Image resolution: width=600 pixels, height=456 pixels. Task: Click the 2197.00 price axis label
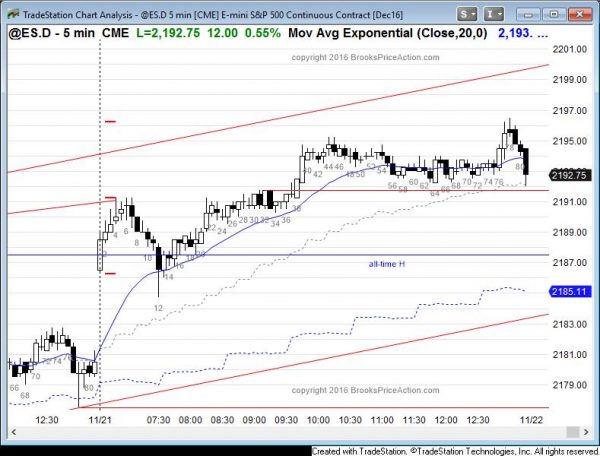coord(569,111)
